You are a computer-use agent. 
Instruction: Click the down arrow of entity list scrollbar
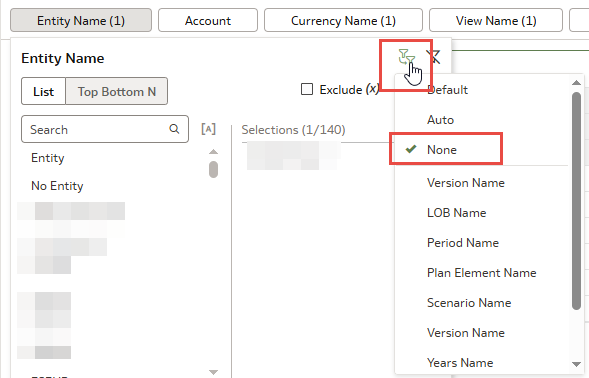[213, 372]
